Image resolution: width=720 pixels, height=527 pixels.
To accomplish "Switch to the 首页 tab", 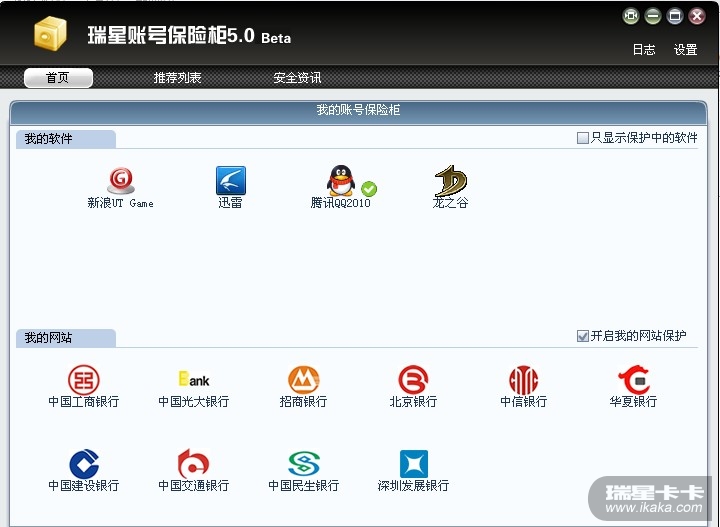I will pyautogui.click(x=58, y=78).
